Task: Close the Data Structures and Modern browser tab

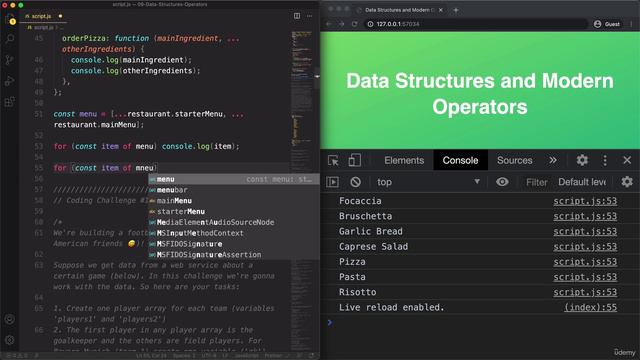Action: pos(441,10)
